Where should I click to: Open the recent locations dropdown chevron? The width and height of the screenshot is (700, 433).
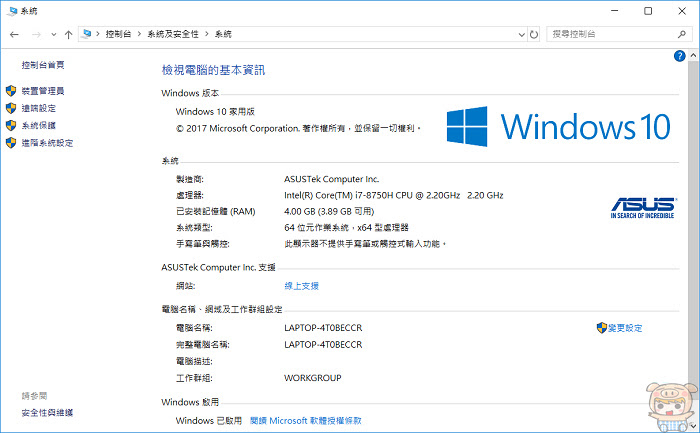(x=54, y=34)
